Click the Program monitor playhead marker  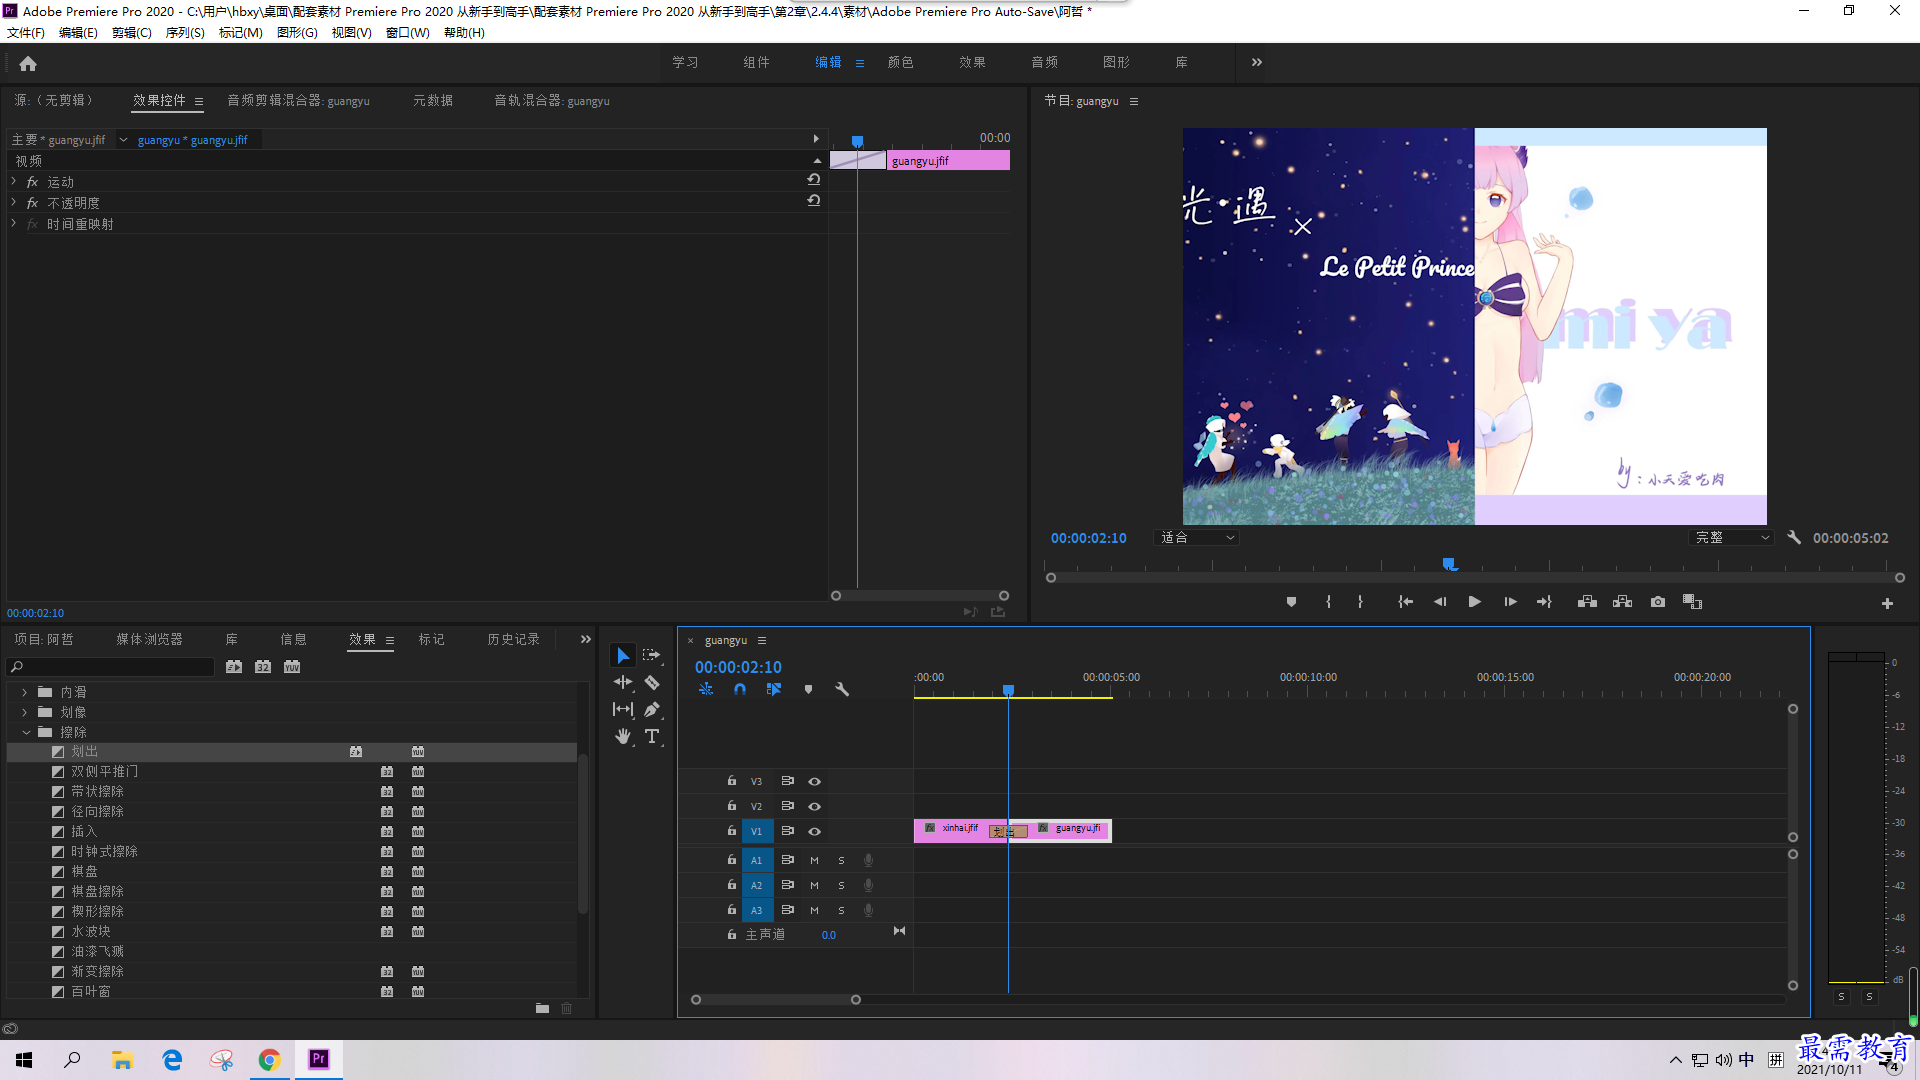tap(1449, 565)
